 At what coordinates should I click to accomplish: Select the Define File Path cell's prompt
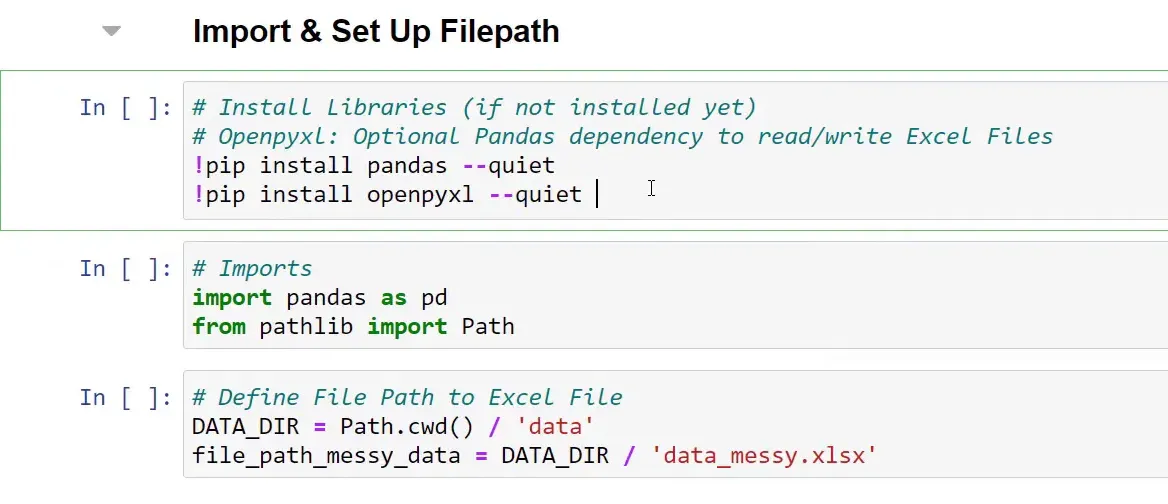click(x=125, y=398)
